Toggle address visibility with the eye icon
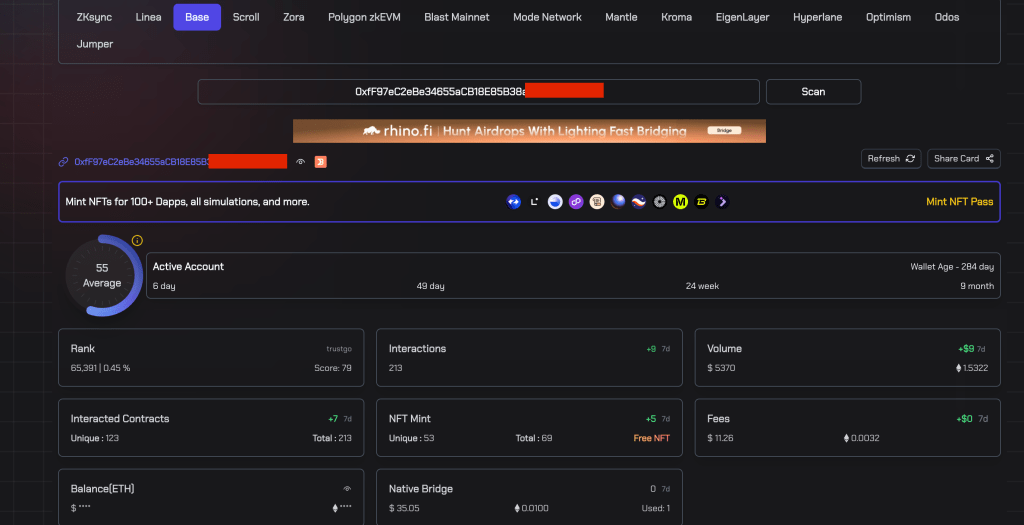The image size is (1024, 525). [x=301, y=161]
